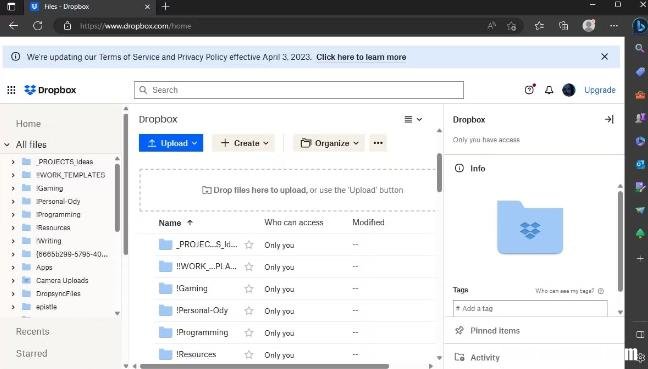Open the Organize dropdown

[329, 143]
